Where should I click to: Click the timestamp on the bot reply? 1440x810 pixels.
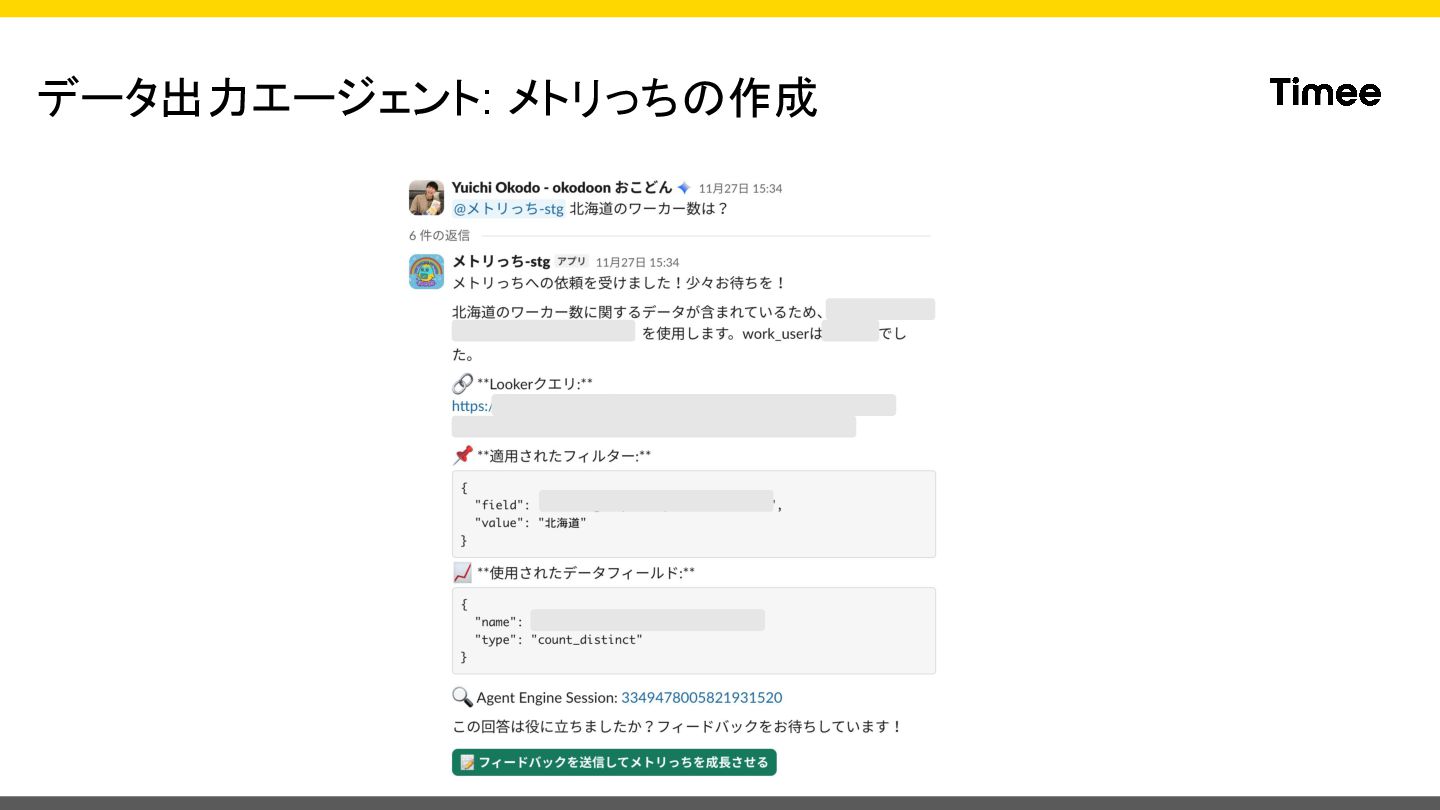(x=637, y=263)
